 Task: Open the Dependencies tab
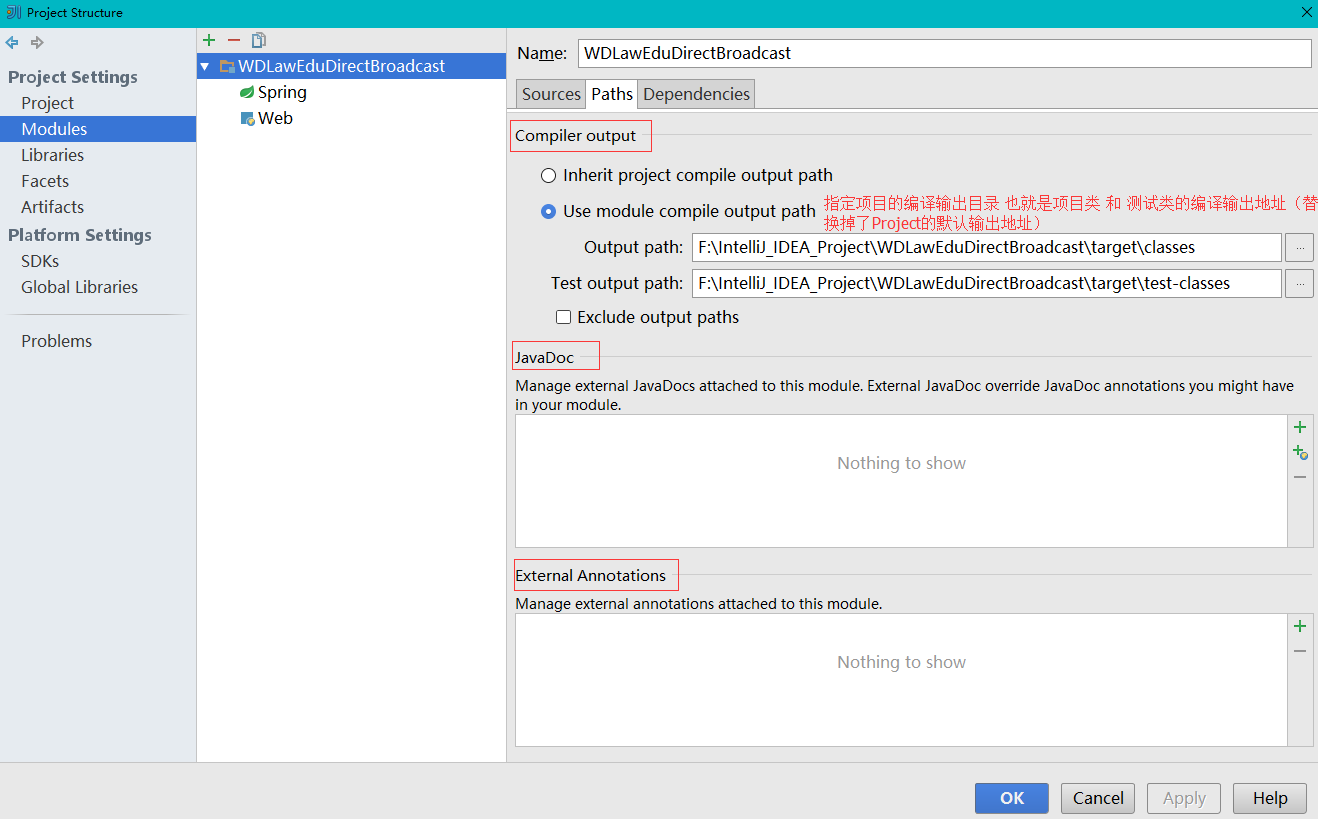point(696,93)
